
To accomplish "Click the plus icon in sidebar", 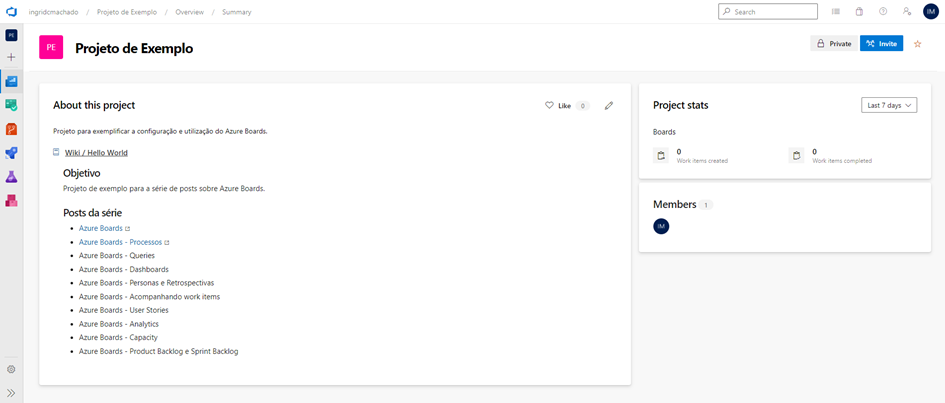I will (x=11, y=57).
